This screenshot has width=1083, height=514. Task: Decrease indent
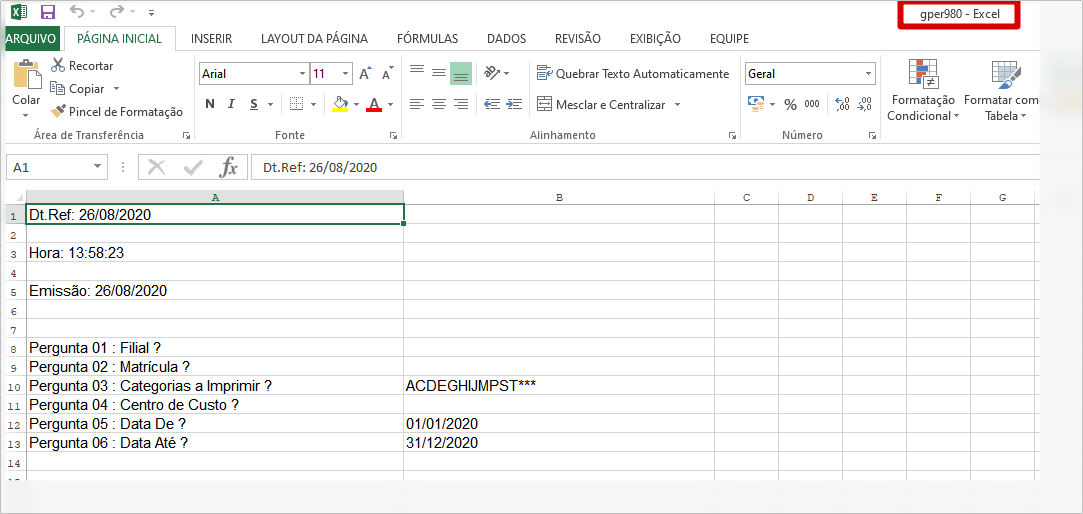pyautogui.click(x=492, y=104)
